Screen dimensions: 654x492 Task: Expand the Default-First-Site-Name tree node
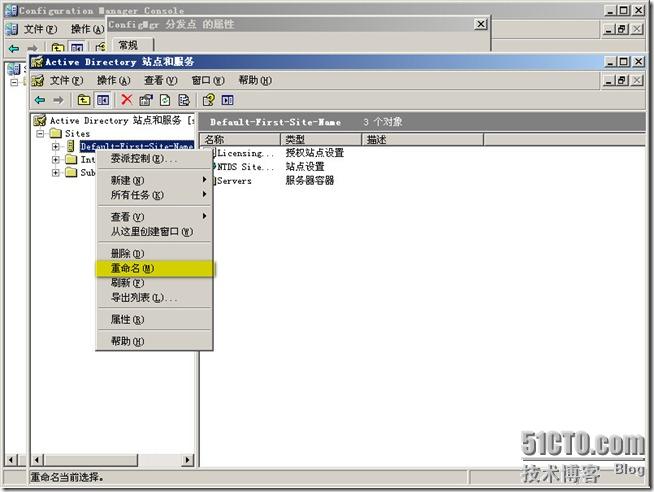click(x=55, y=146)
